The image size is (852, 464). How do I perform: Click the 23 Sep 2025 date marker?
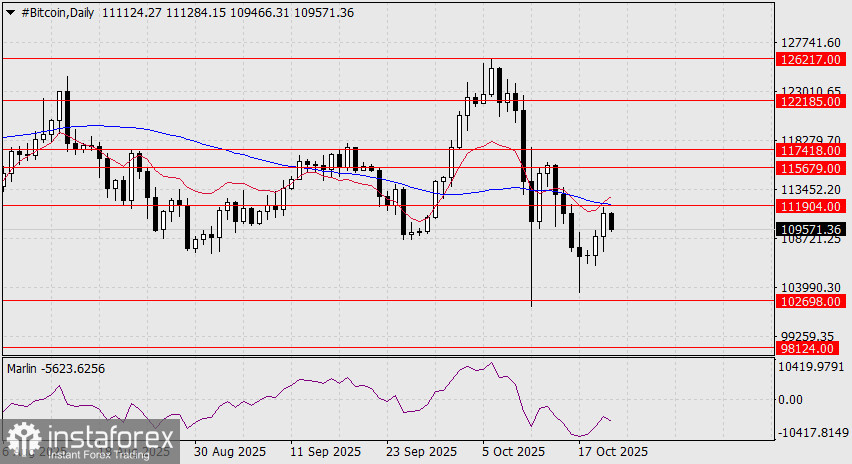coord(421,452)
